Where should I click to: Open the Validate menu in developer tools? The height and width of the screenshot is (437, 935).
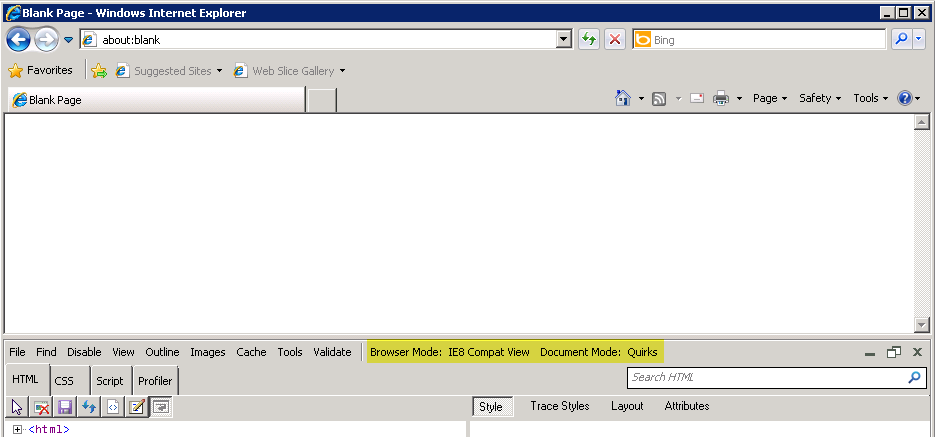click(332, 352)
